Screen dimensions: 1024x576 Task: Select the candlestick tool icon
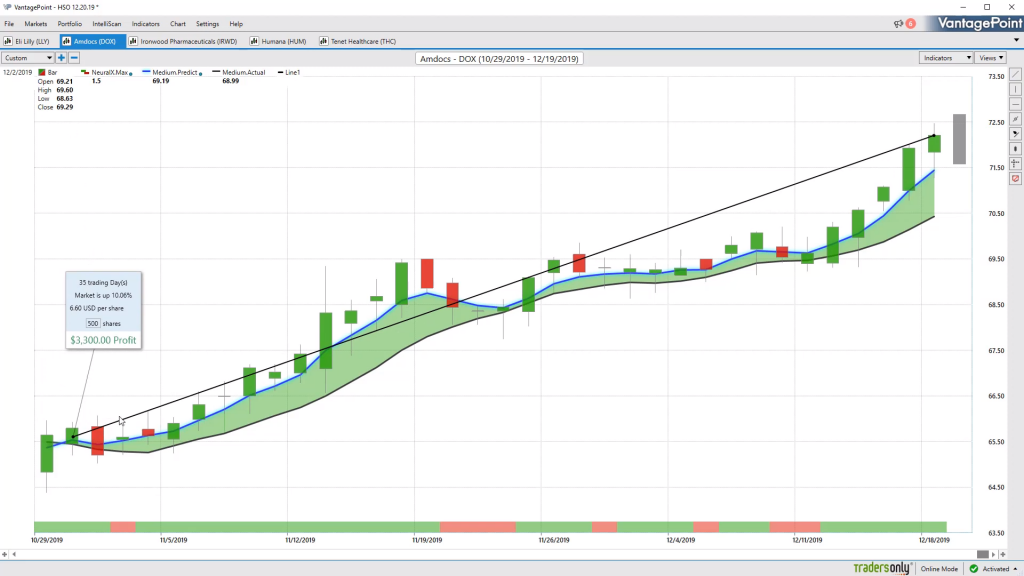1016,149
